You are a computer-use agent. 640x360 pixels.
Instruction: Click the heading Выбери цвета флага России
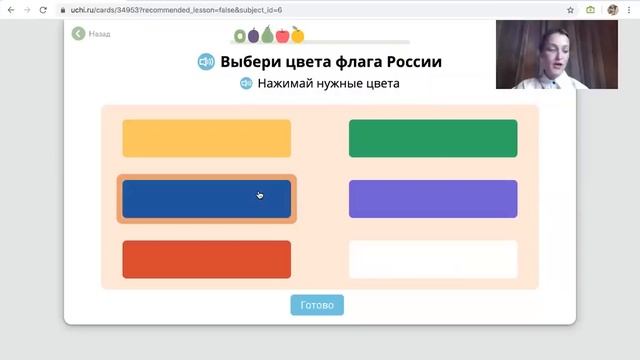[331, 62]
